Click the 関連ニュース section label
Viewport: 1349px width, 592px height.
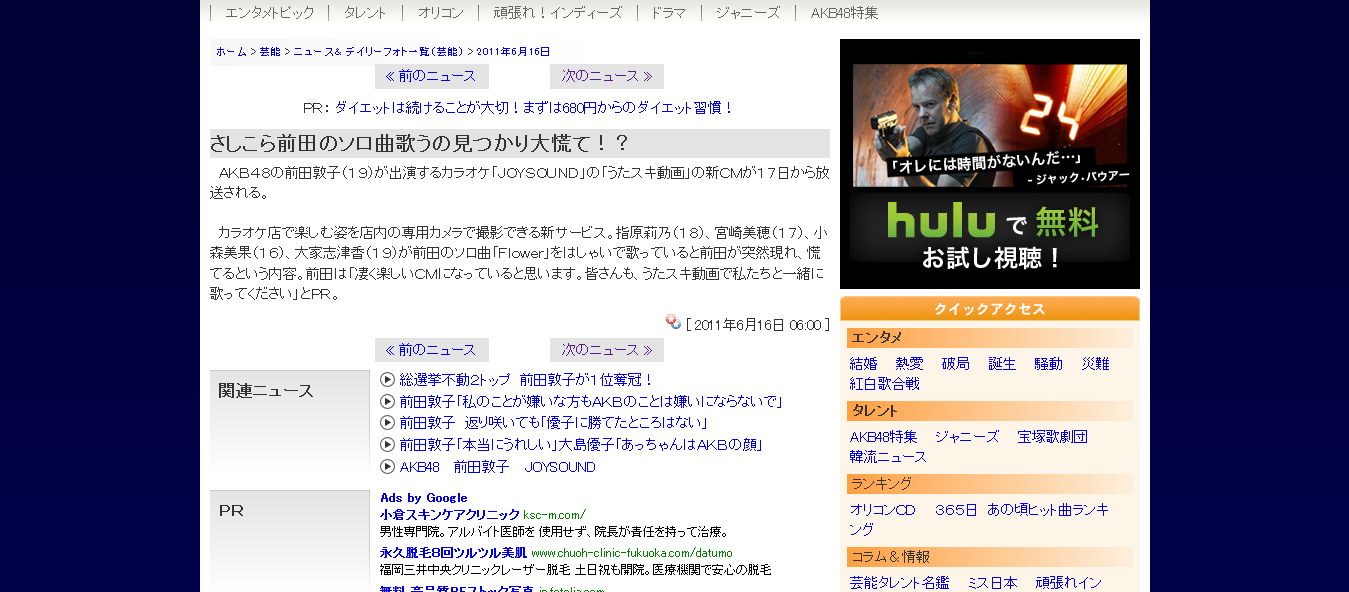click(266, 391)
